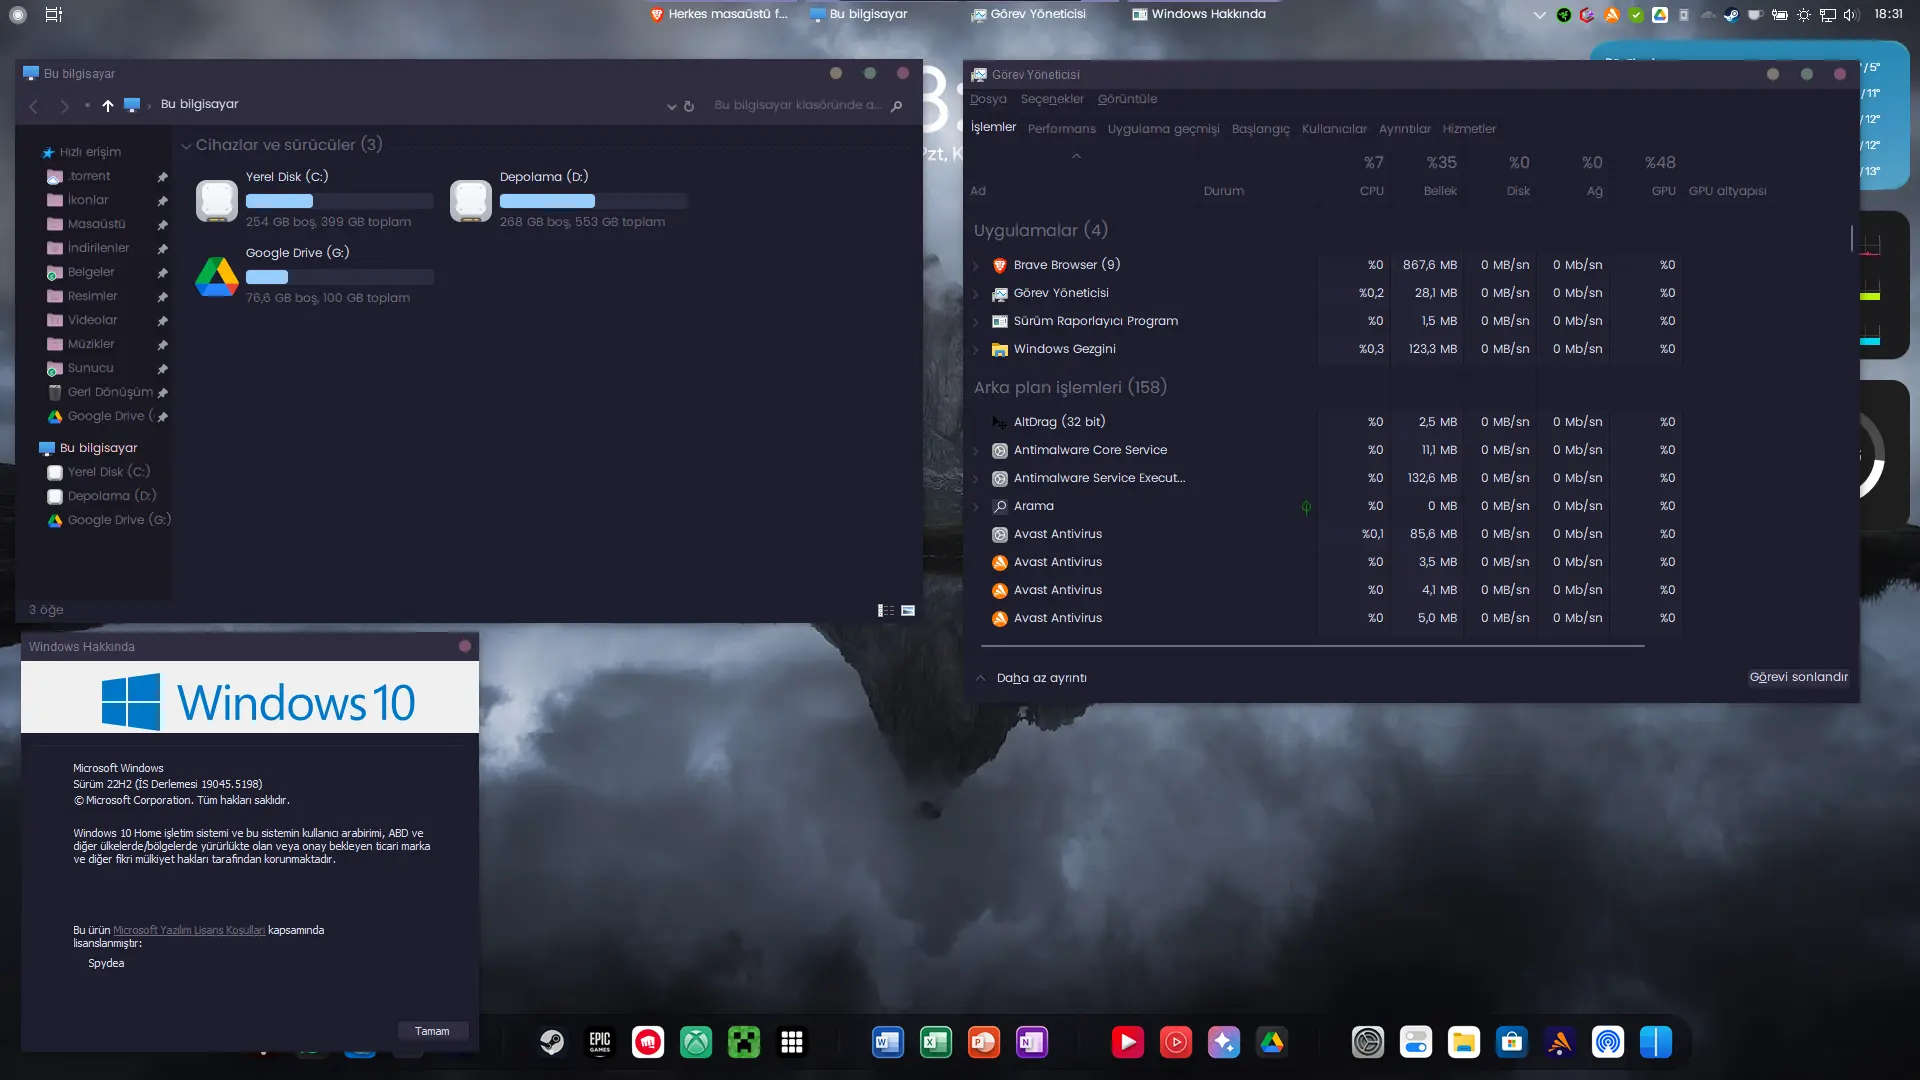
Task: Open File Explorer from the dock
Action: point(1464,1043)
